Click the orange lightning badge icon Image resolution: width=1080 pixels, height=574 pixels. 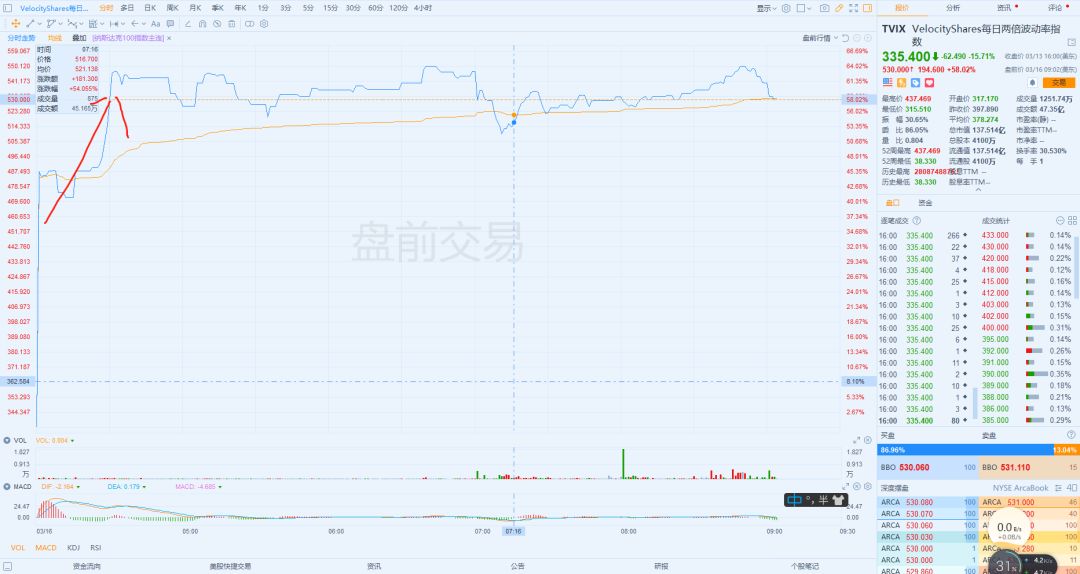coord(901,82)
